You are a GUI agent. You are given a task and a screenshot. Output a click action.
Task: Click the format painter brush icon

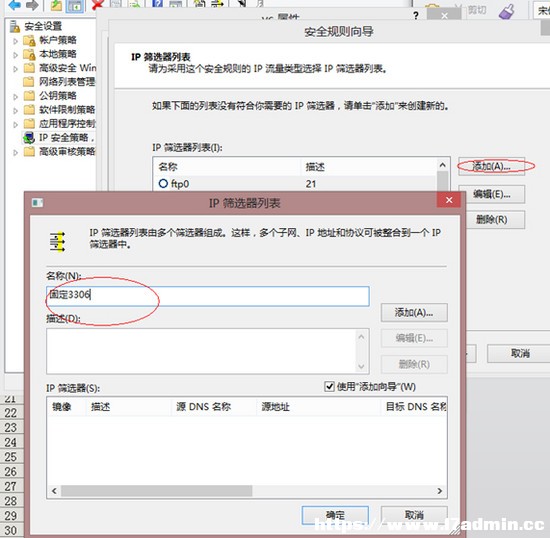pyautogui.click(x=507, y=11)
